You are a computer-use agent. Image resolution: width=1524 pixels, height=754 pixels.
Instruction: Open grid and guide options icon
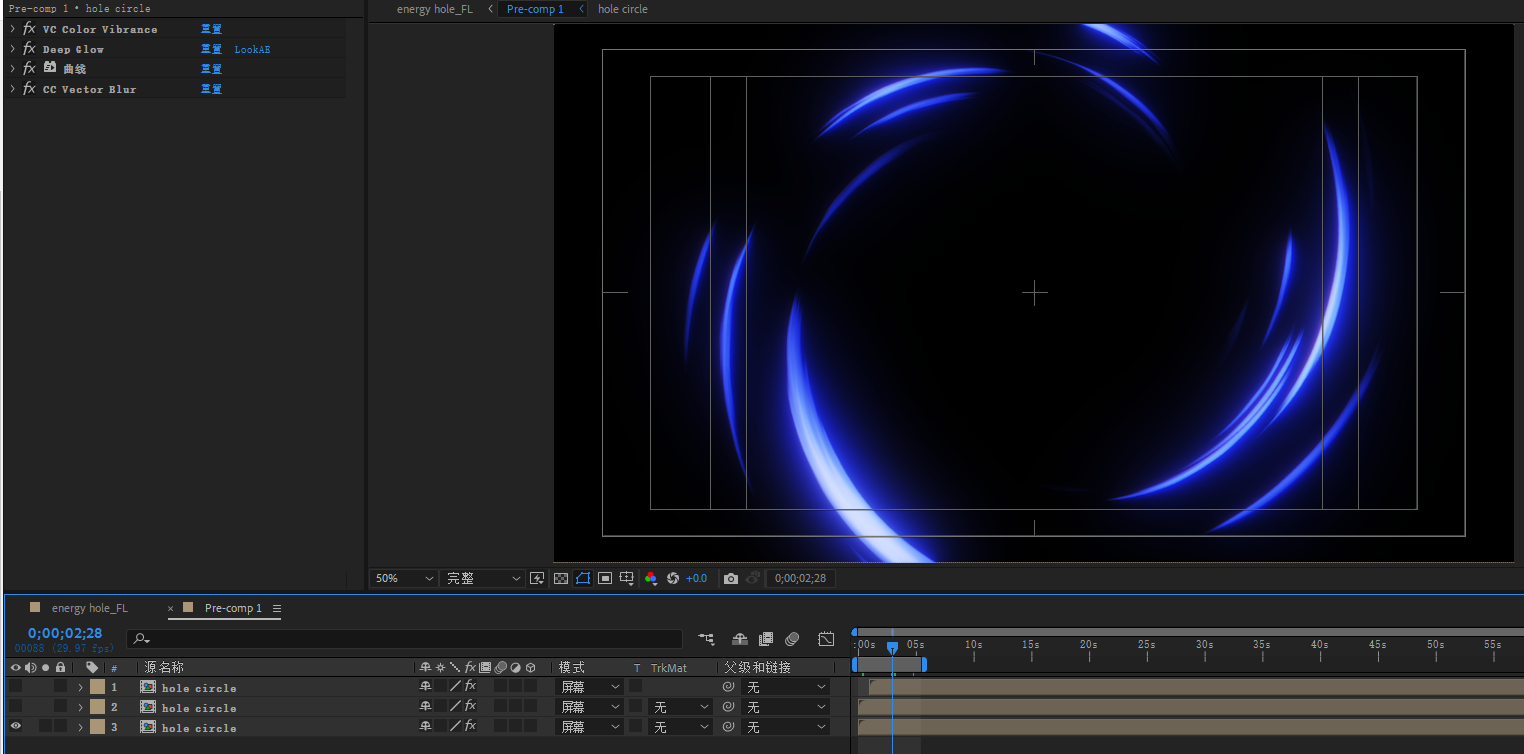tap(627, 578)
